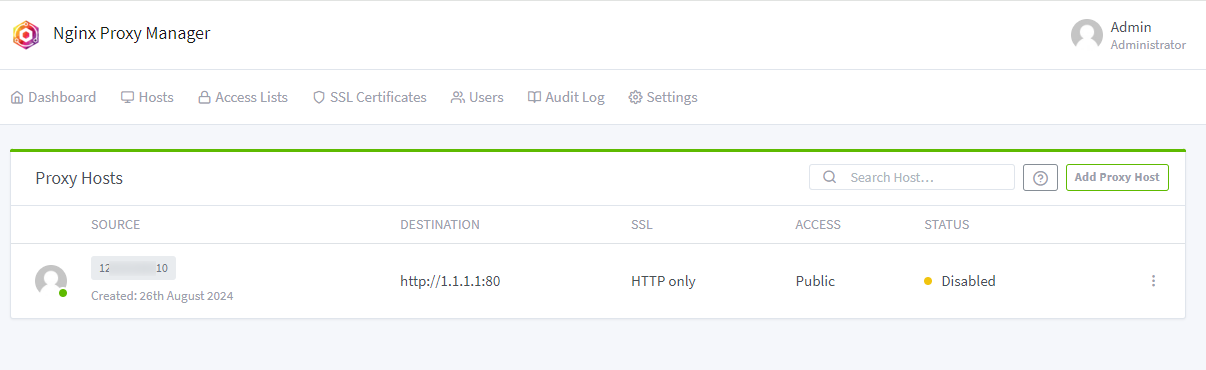Open the help question mark button
This screenshot has width=1206, height=370.
pos(1040,178)
